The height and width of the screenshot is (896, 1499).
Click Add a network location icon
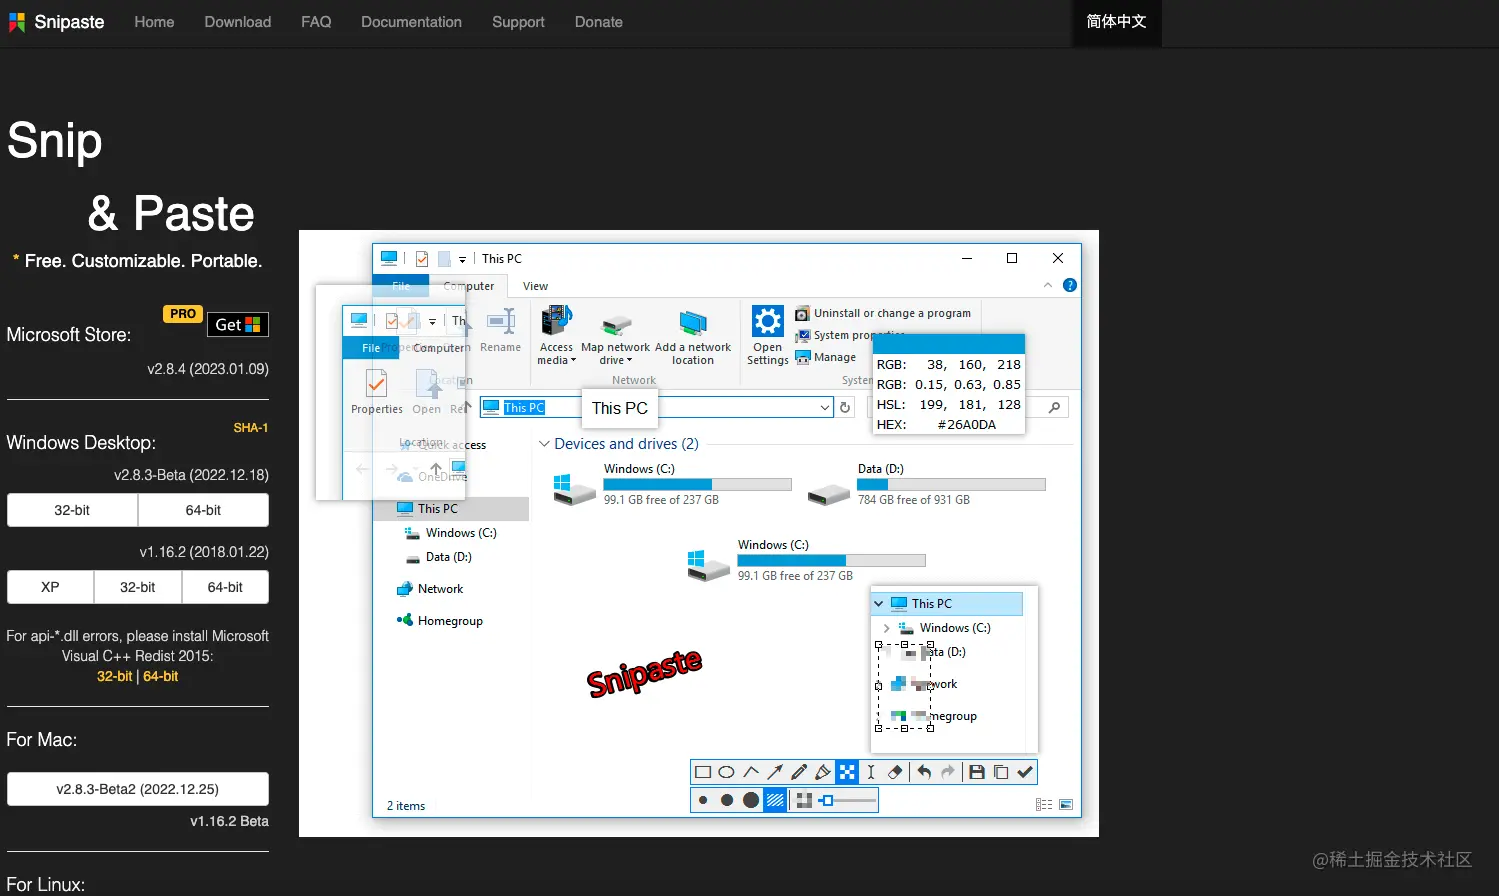pyautogui.click(x=693, y=323)
